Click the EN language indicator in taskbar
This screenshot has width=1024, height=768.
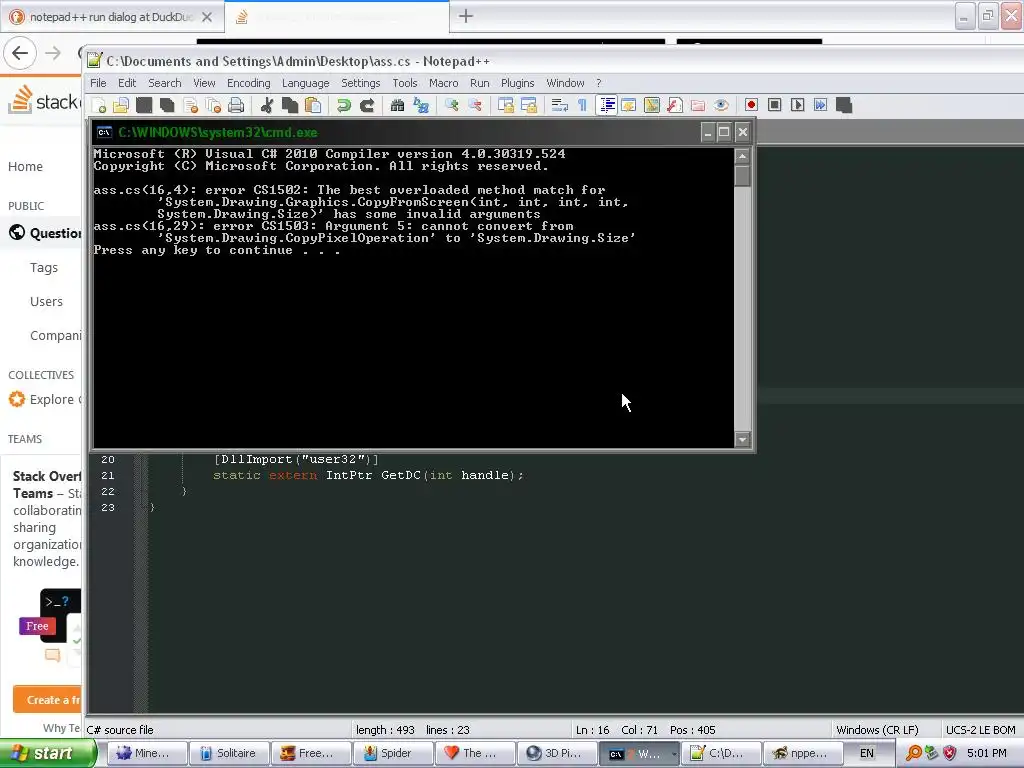(x=867, y=754)
